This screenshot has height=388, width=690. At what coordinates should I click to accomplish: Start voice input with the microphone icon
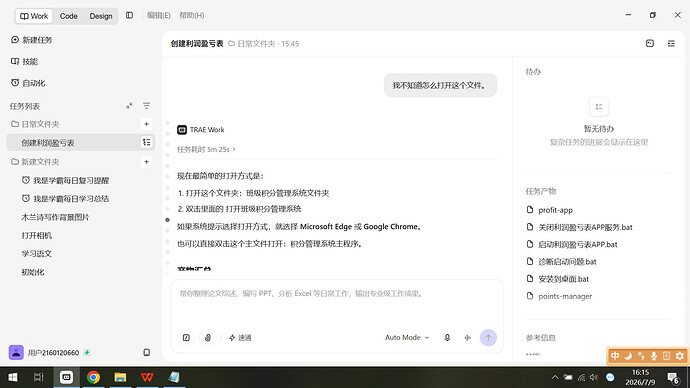point(447,337)
